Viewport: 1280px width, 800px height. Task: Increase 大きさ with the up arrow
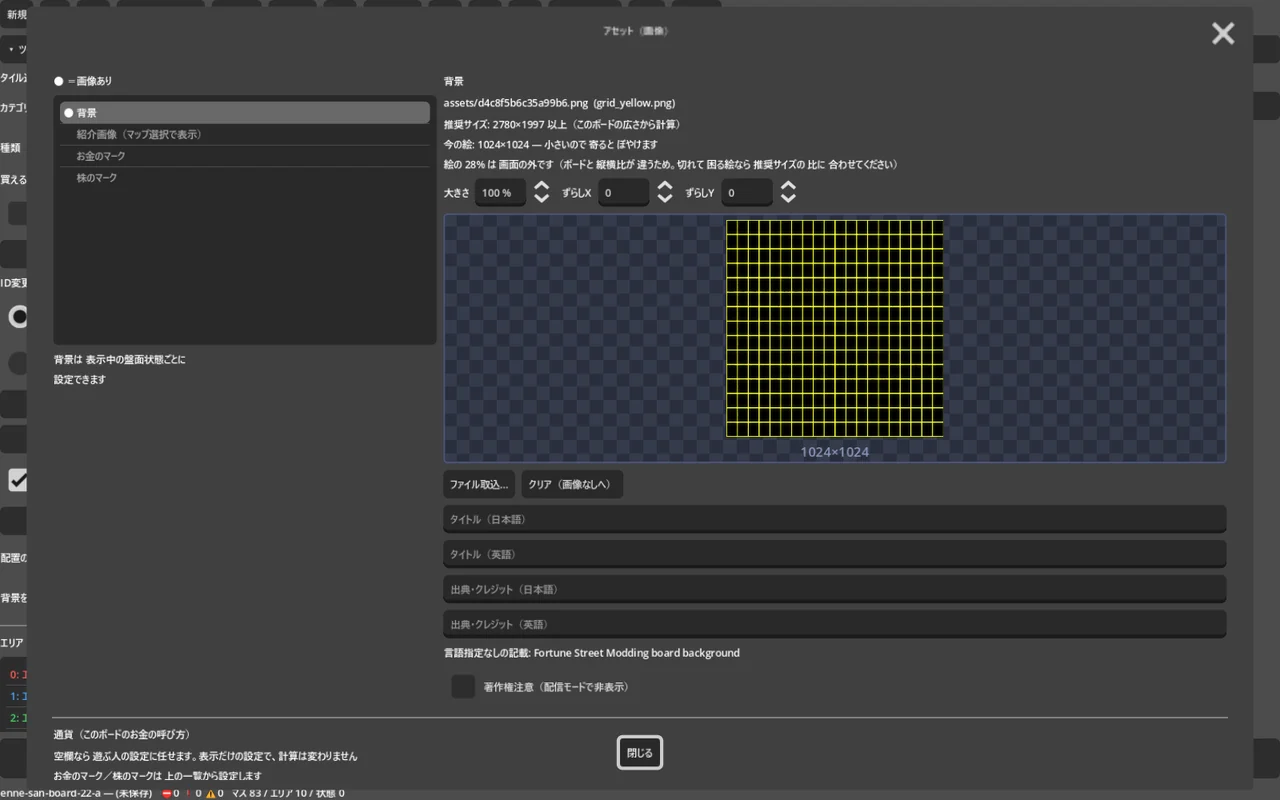tap(541, 186)
